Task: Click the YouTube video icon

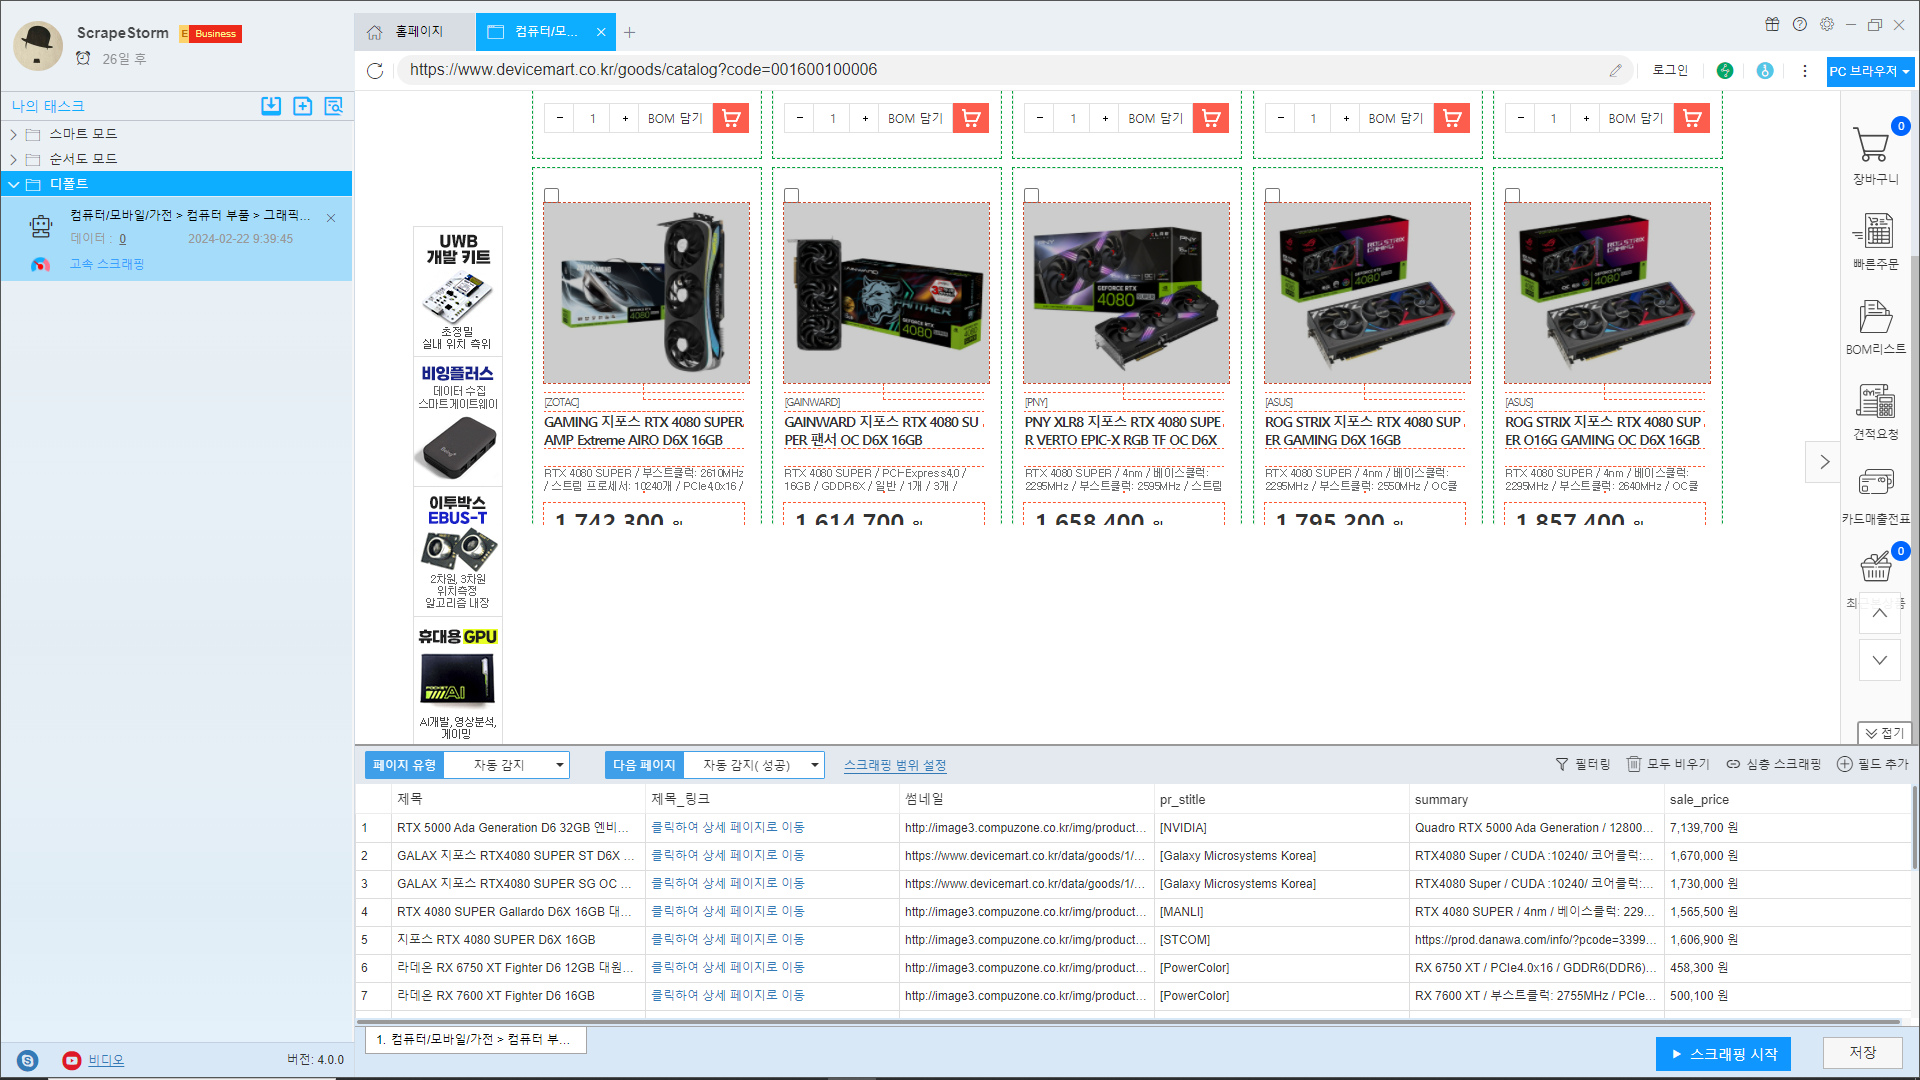Action: tap(72, 1061)
